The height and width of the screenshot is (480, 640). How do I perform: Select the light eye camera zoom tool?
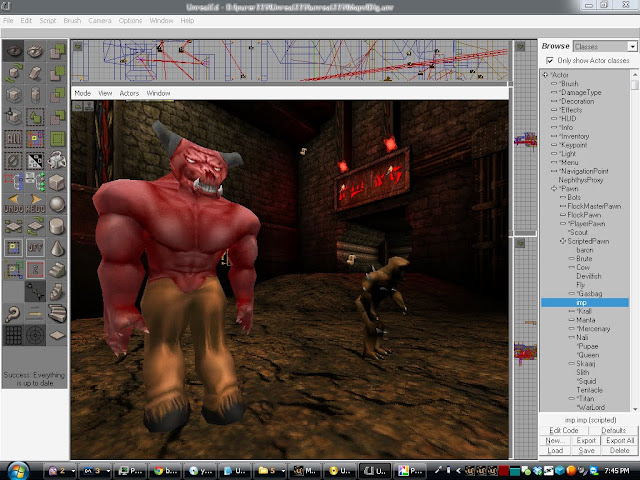(35, 51)
